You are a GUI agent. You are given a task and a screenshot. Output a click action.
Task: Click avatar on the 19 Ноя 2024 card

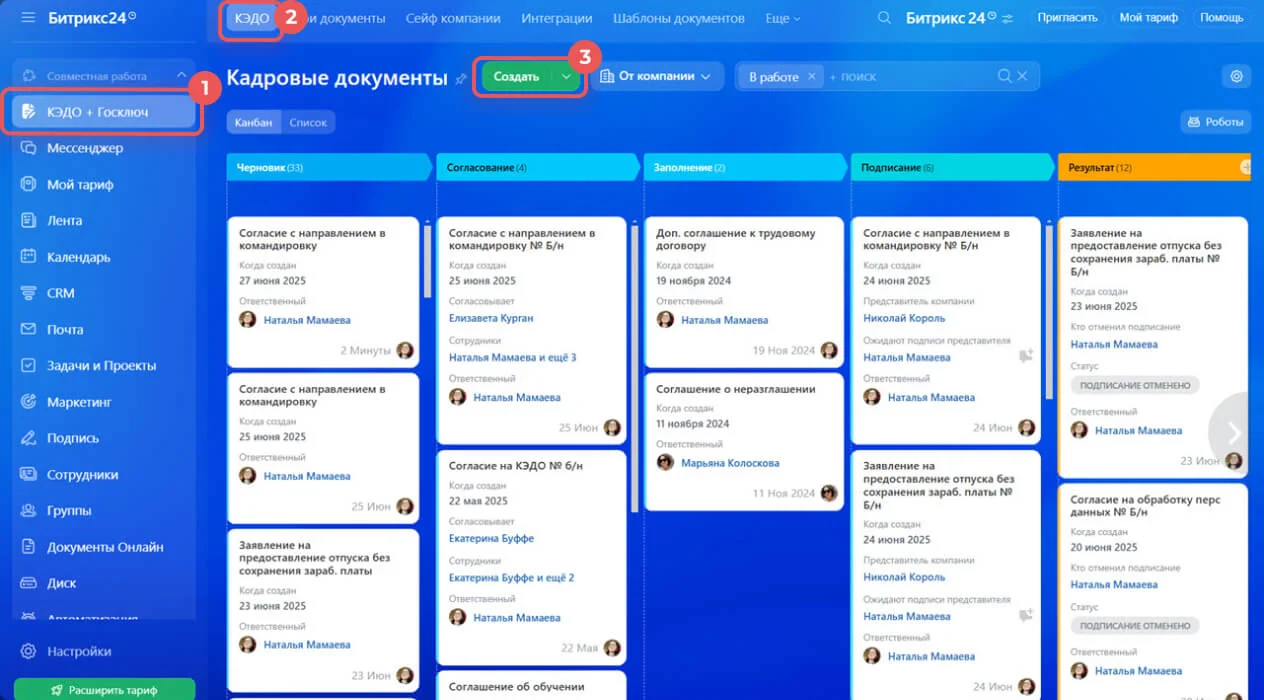[x=829, y=350]
